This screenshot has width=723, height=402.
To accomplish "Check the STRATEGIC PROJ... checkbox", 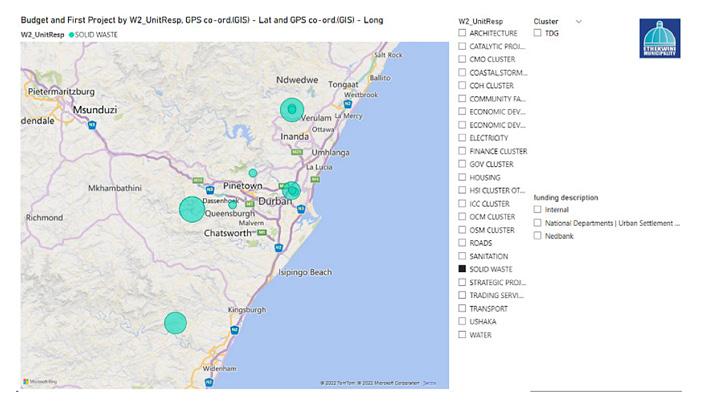I will click(x=462, y=282).
